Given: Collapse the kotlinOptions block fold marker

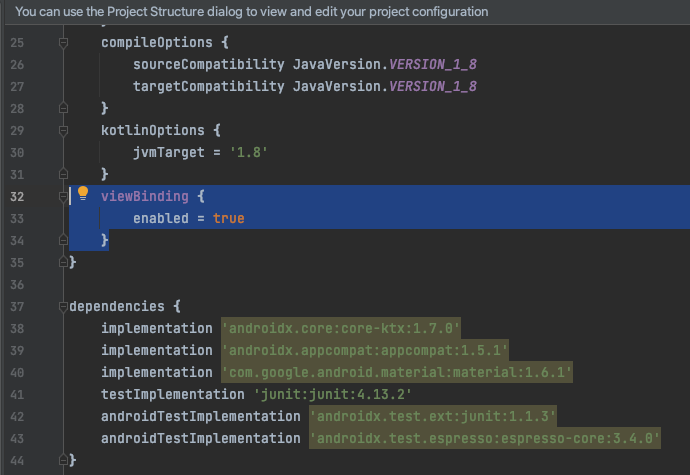Looking at the screenshot, I should click(63, 131).
